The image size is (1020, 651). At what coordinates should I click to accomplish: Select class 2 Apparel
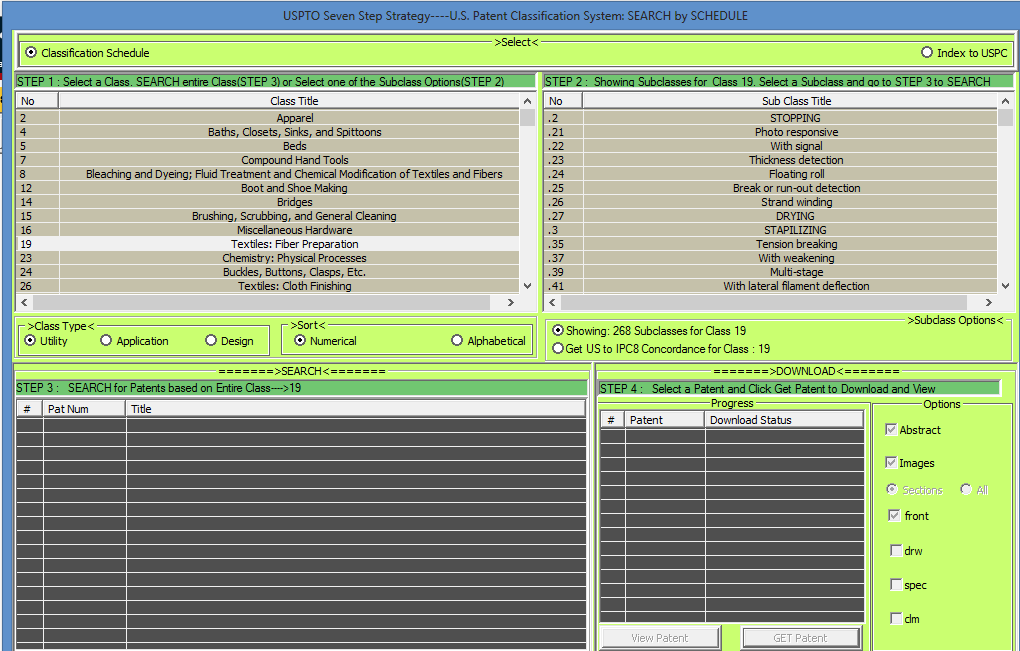coord(268,118)
